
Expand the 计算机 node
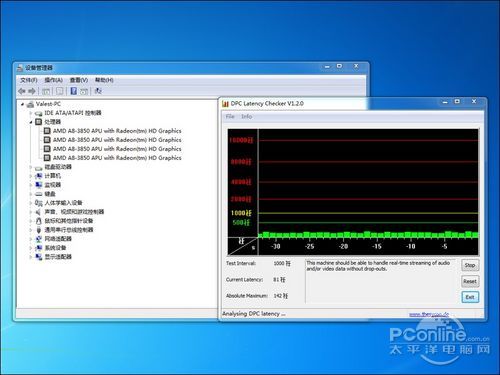click(x=31, y=176)
